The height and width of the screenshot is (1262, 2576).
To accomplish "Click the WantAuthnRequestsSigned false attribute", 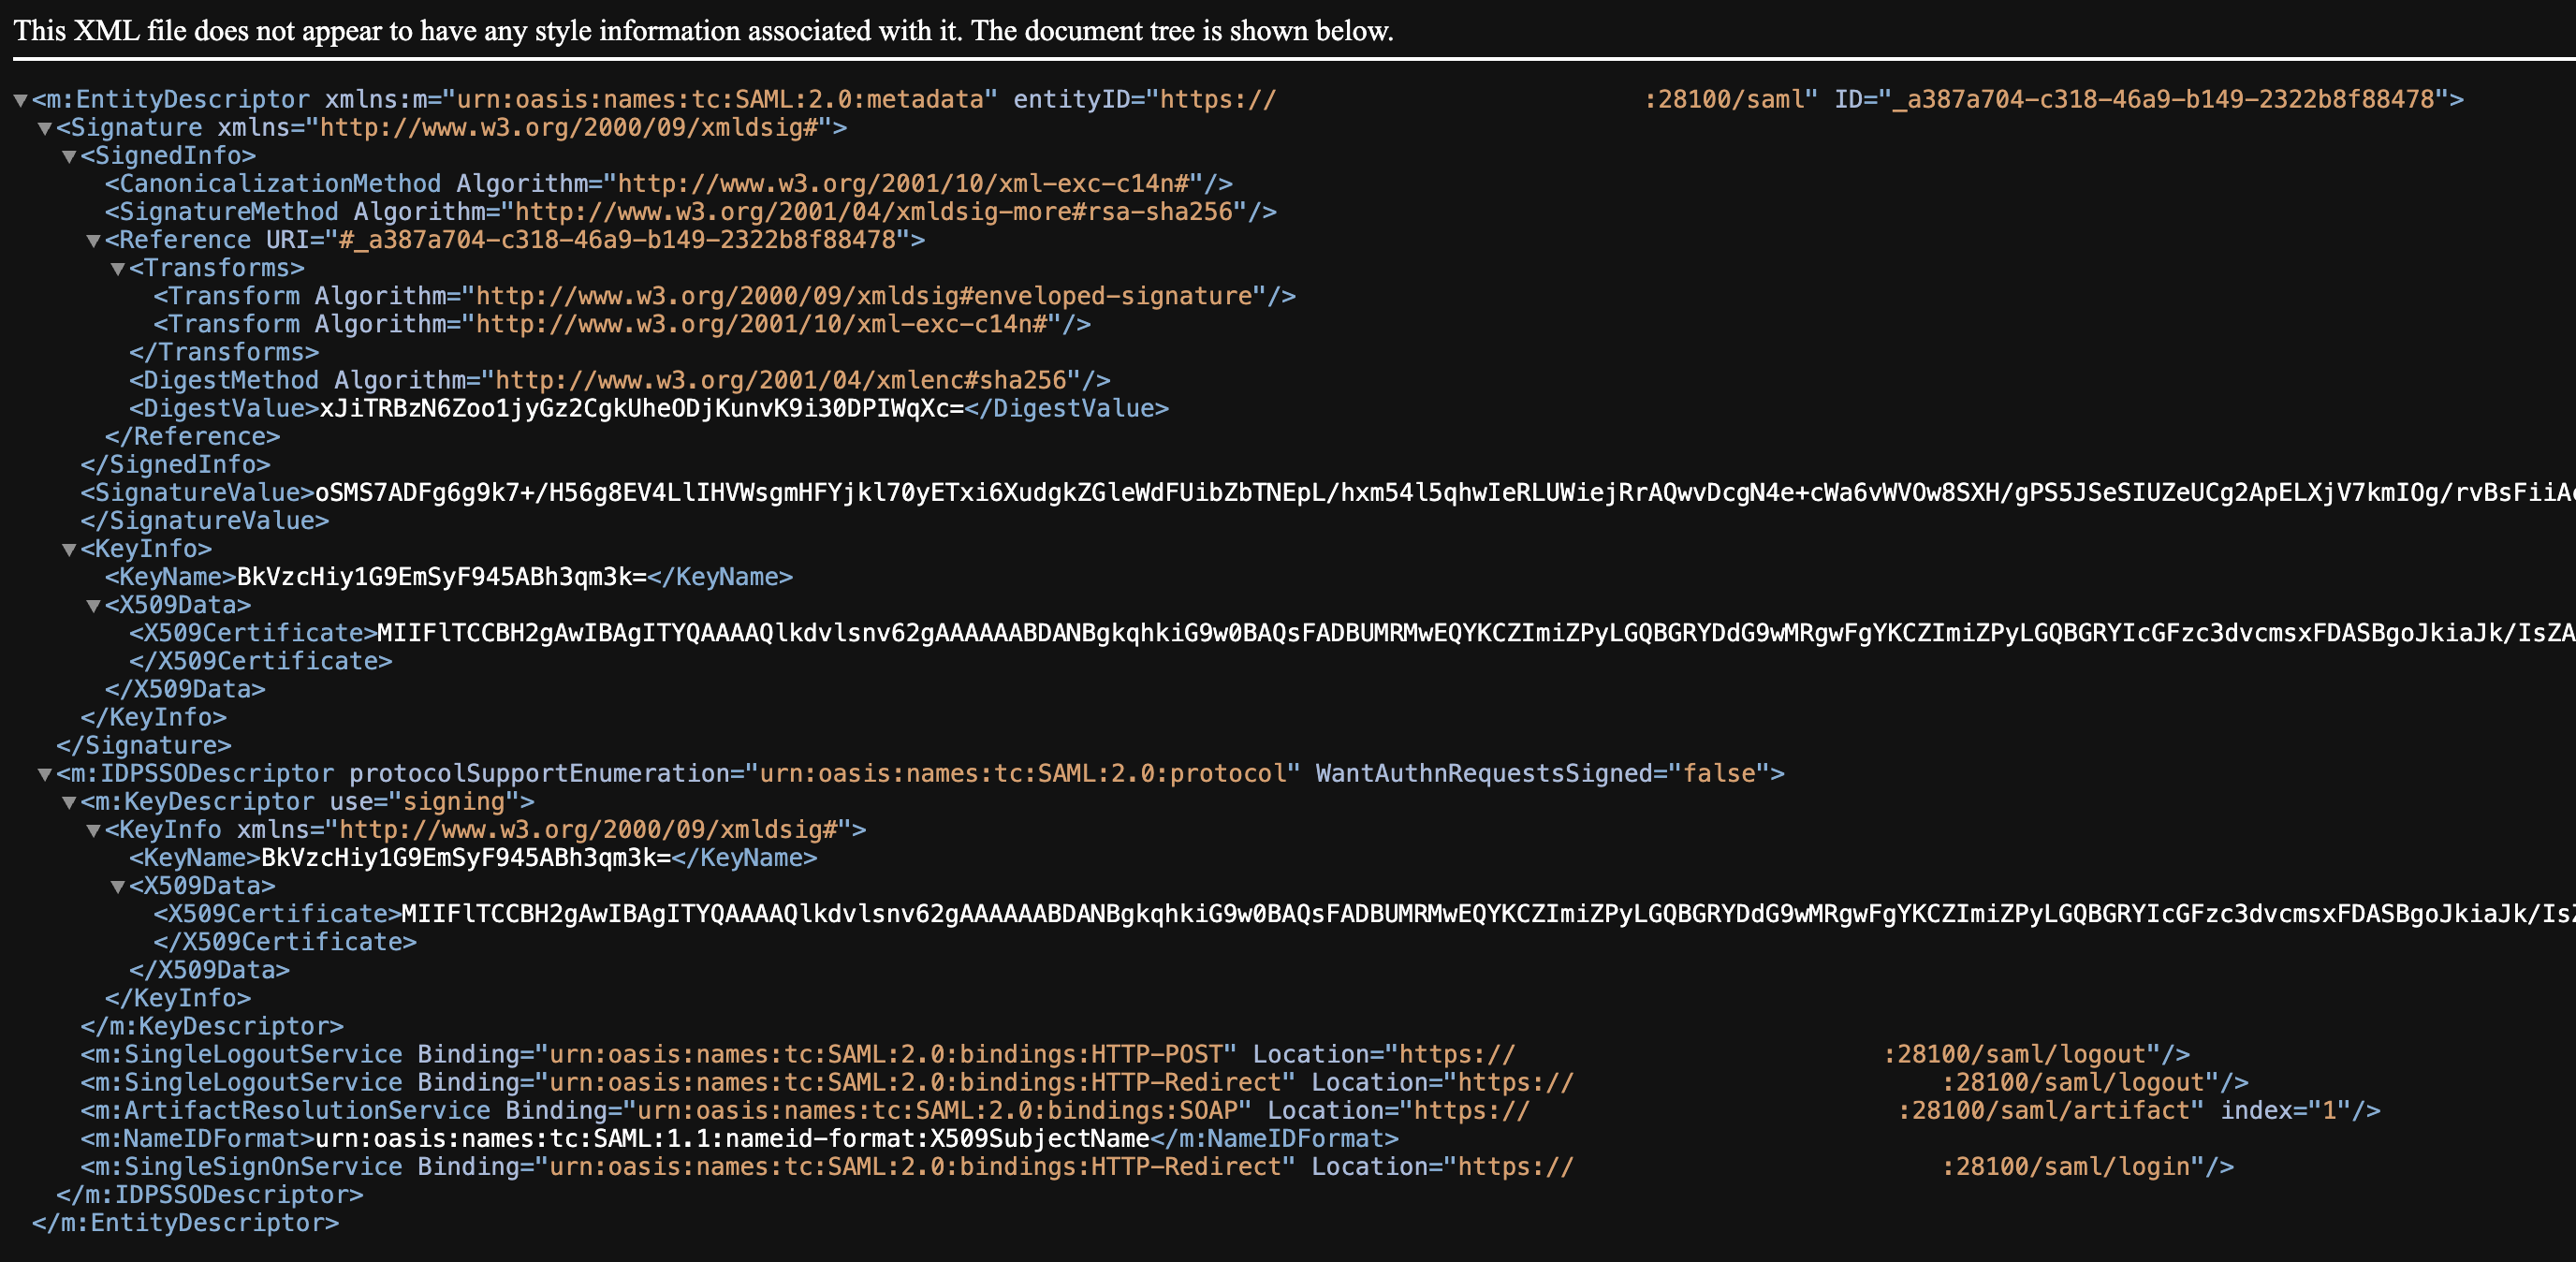I will (x=1542, y=773).
